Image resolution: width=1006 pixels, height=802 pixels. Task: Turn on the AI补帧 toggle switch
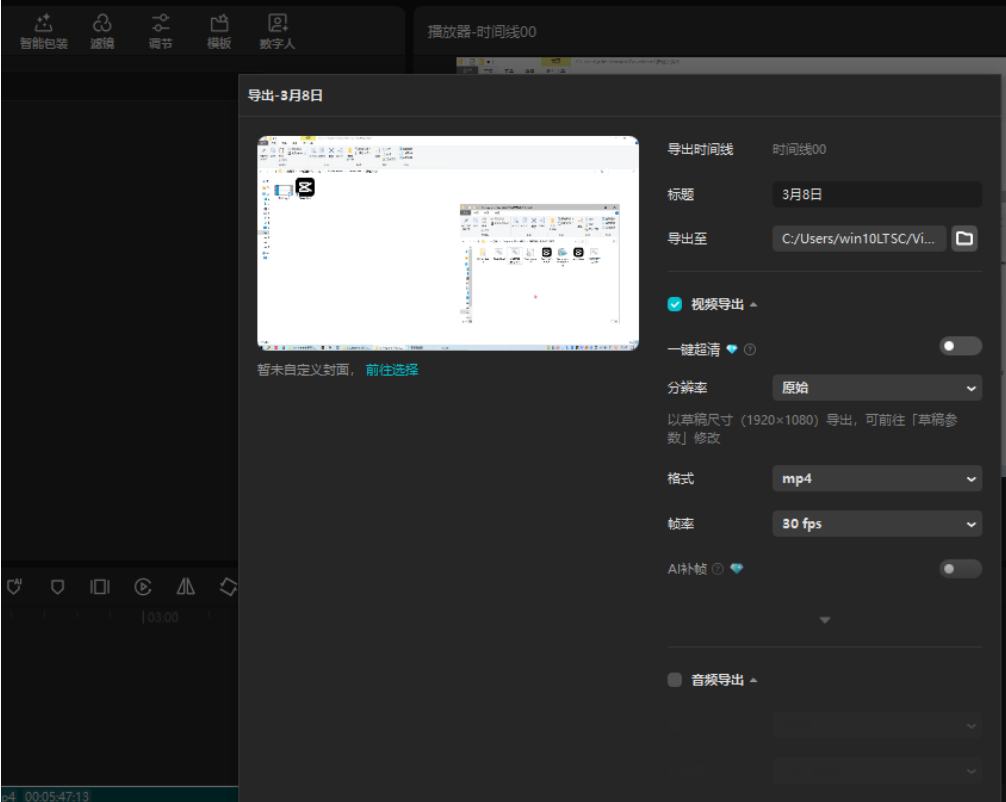click(960, 568)
